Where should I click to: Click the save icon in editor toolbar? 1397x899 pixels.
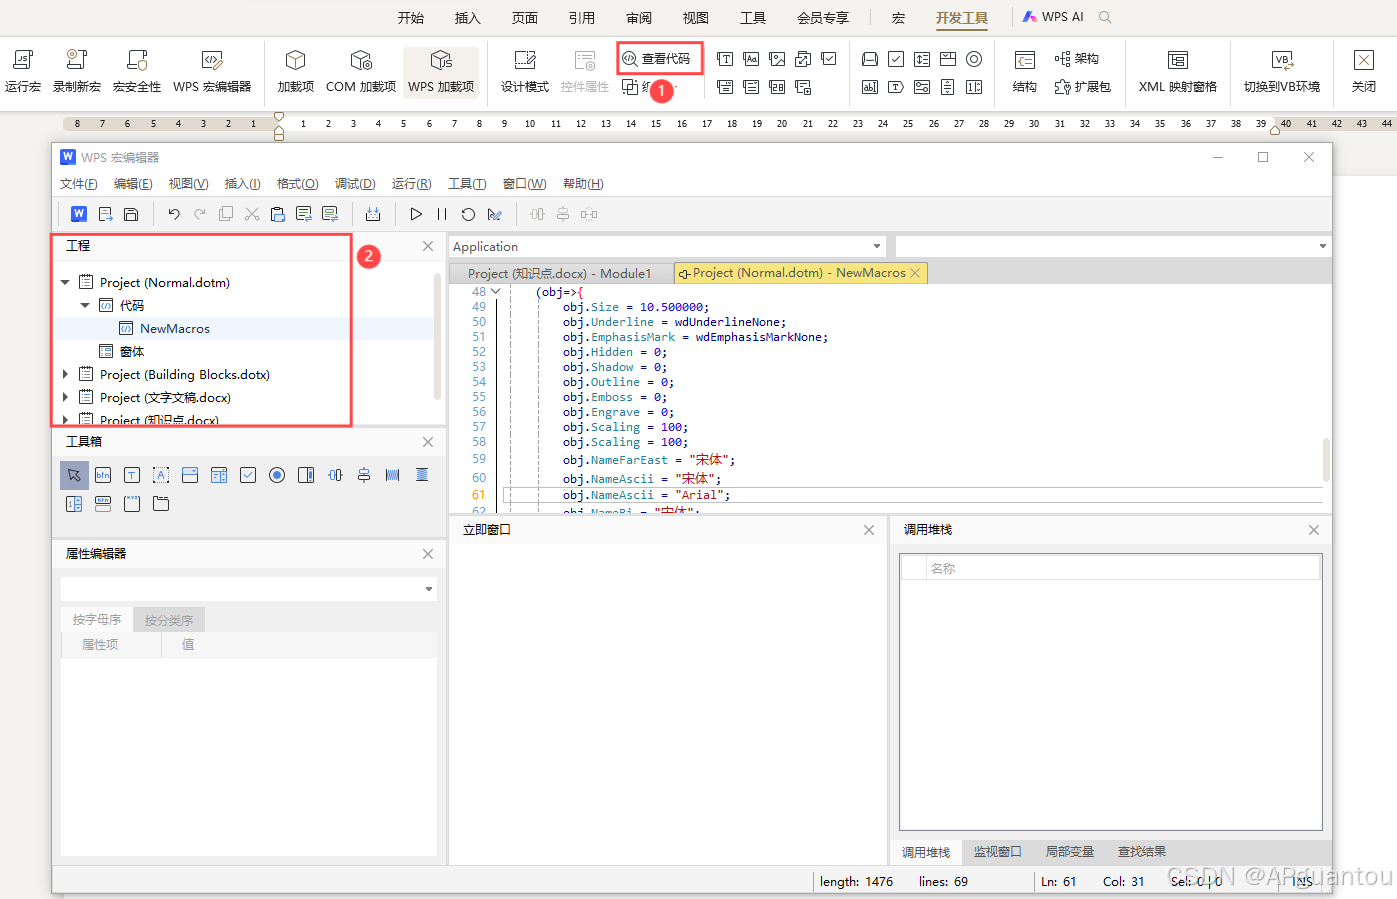[x=131, y=214]
